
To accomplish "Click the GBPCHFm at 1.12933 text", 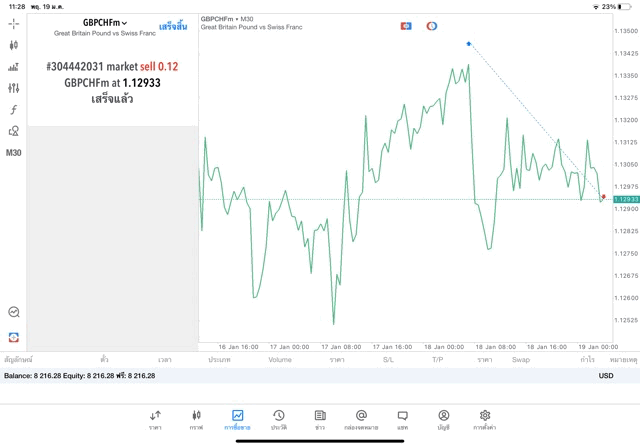I will click(112, 83).
